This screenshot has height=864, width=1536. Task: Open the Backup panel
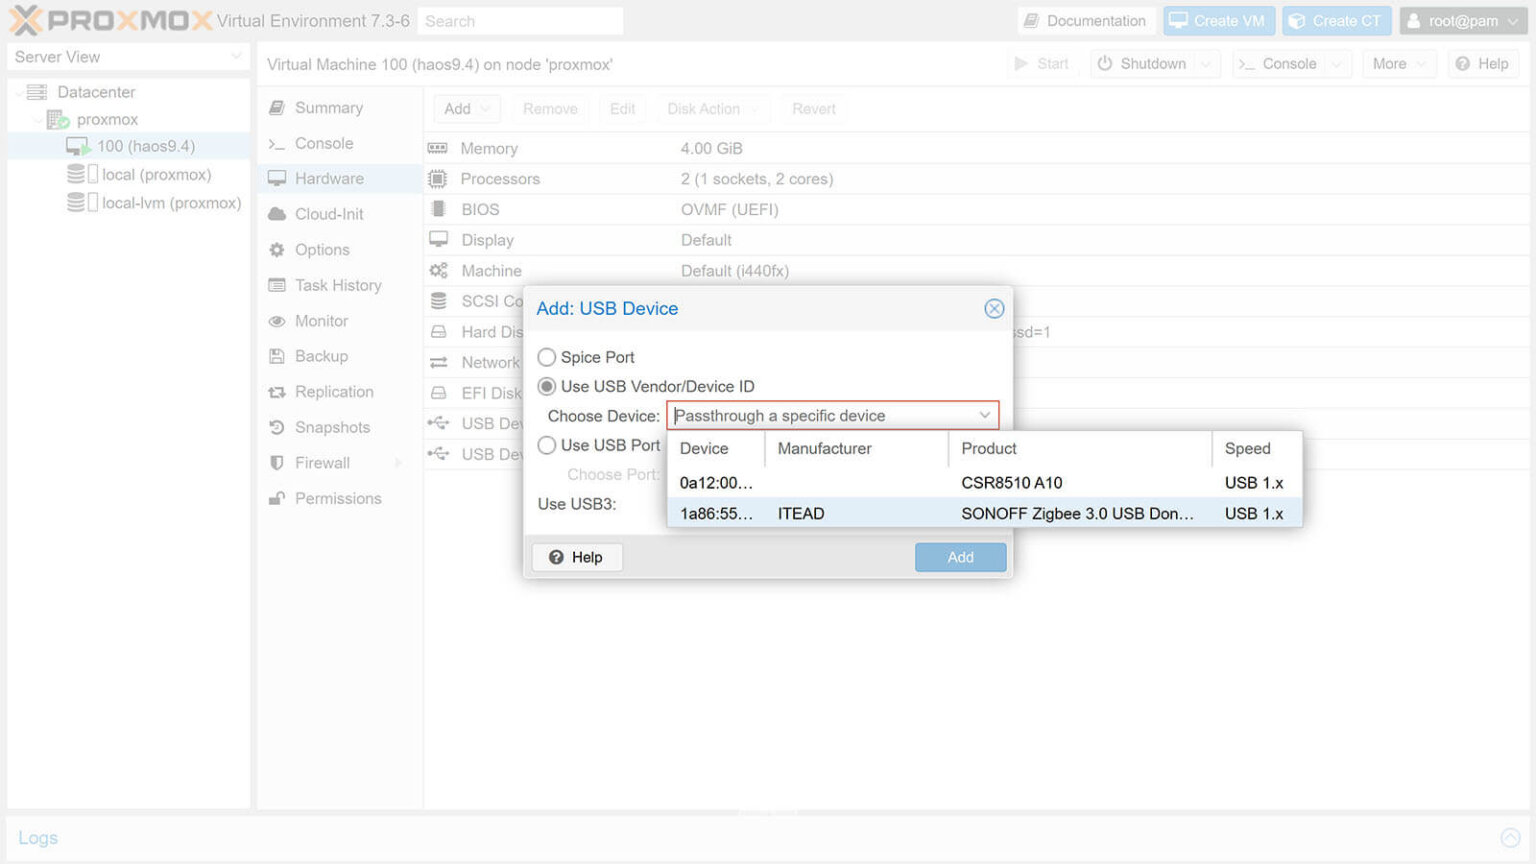point(318,356)
